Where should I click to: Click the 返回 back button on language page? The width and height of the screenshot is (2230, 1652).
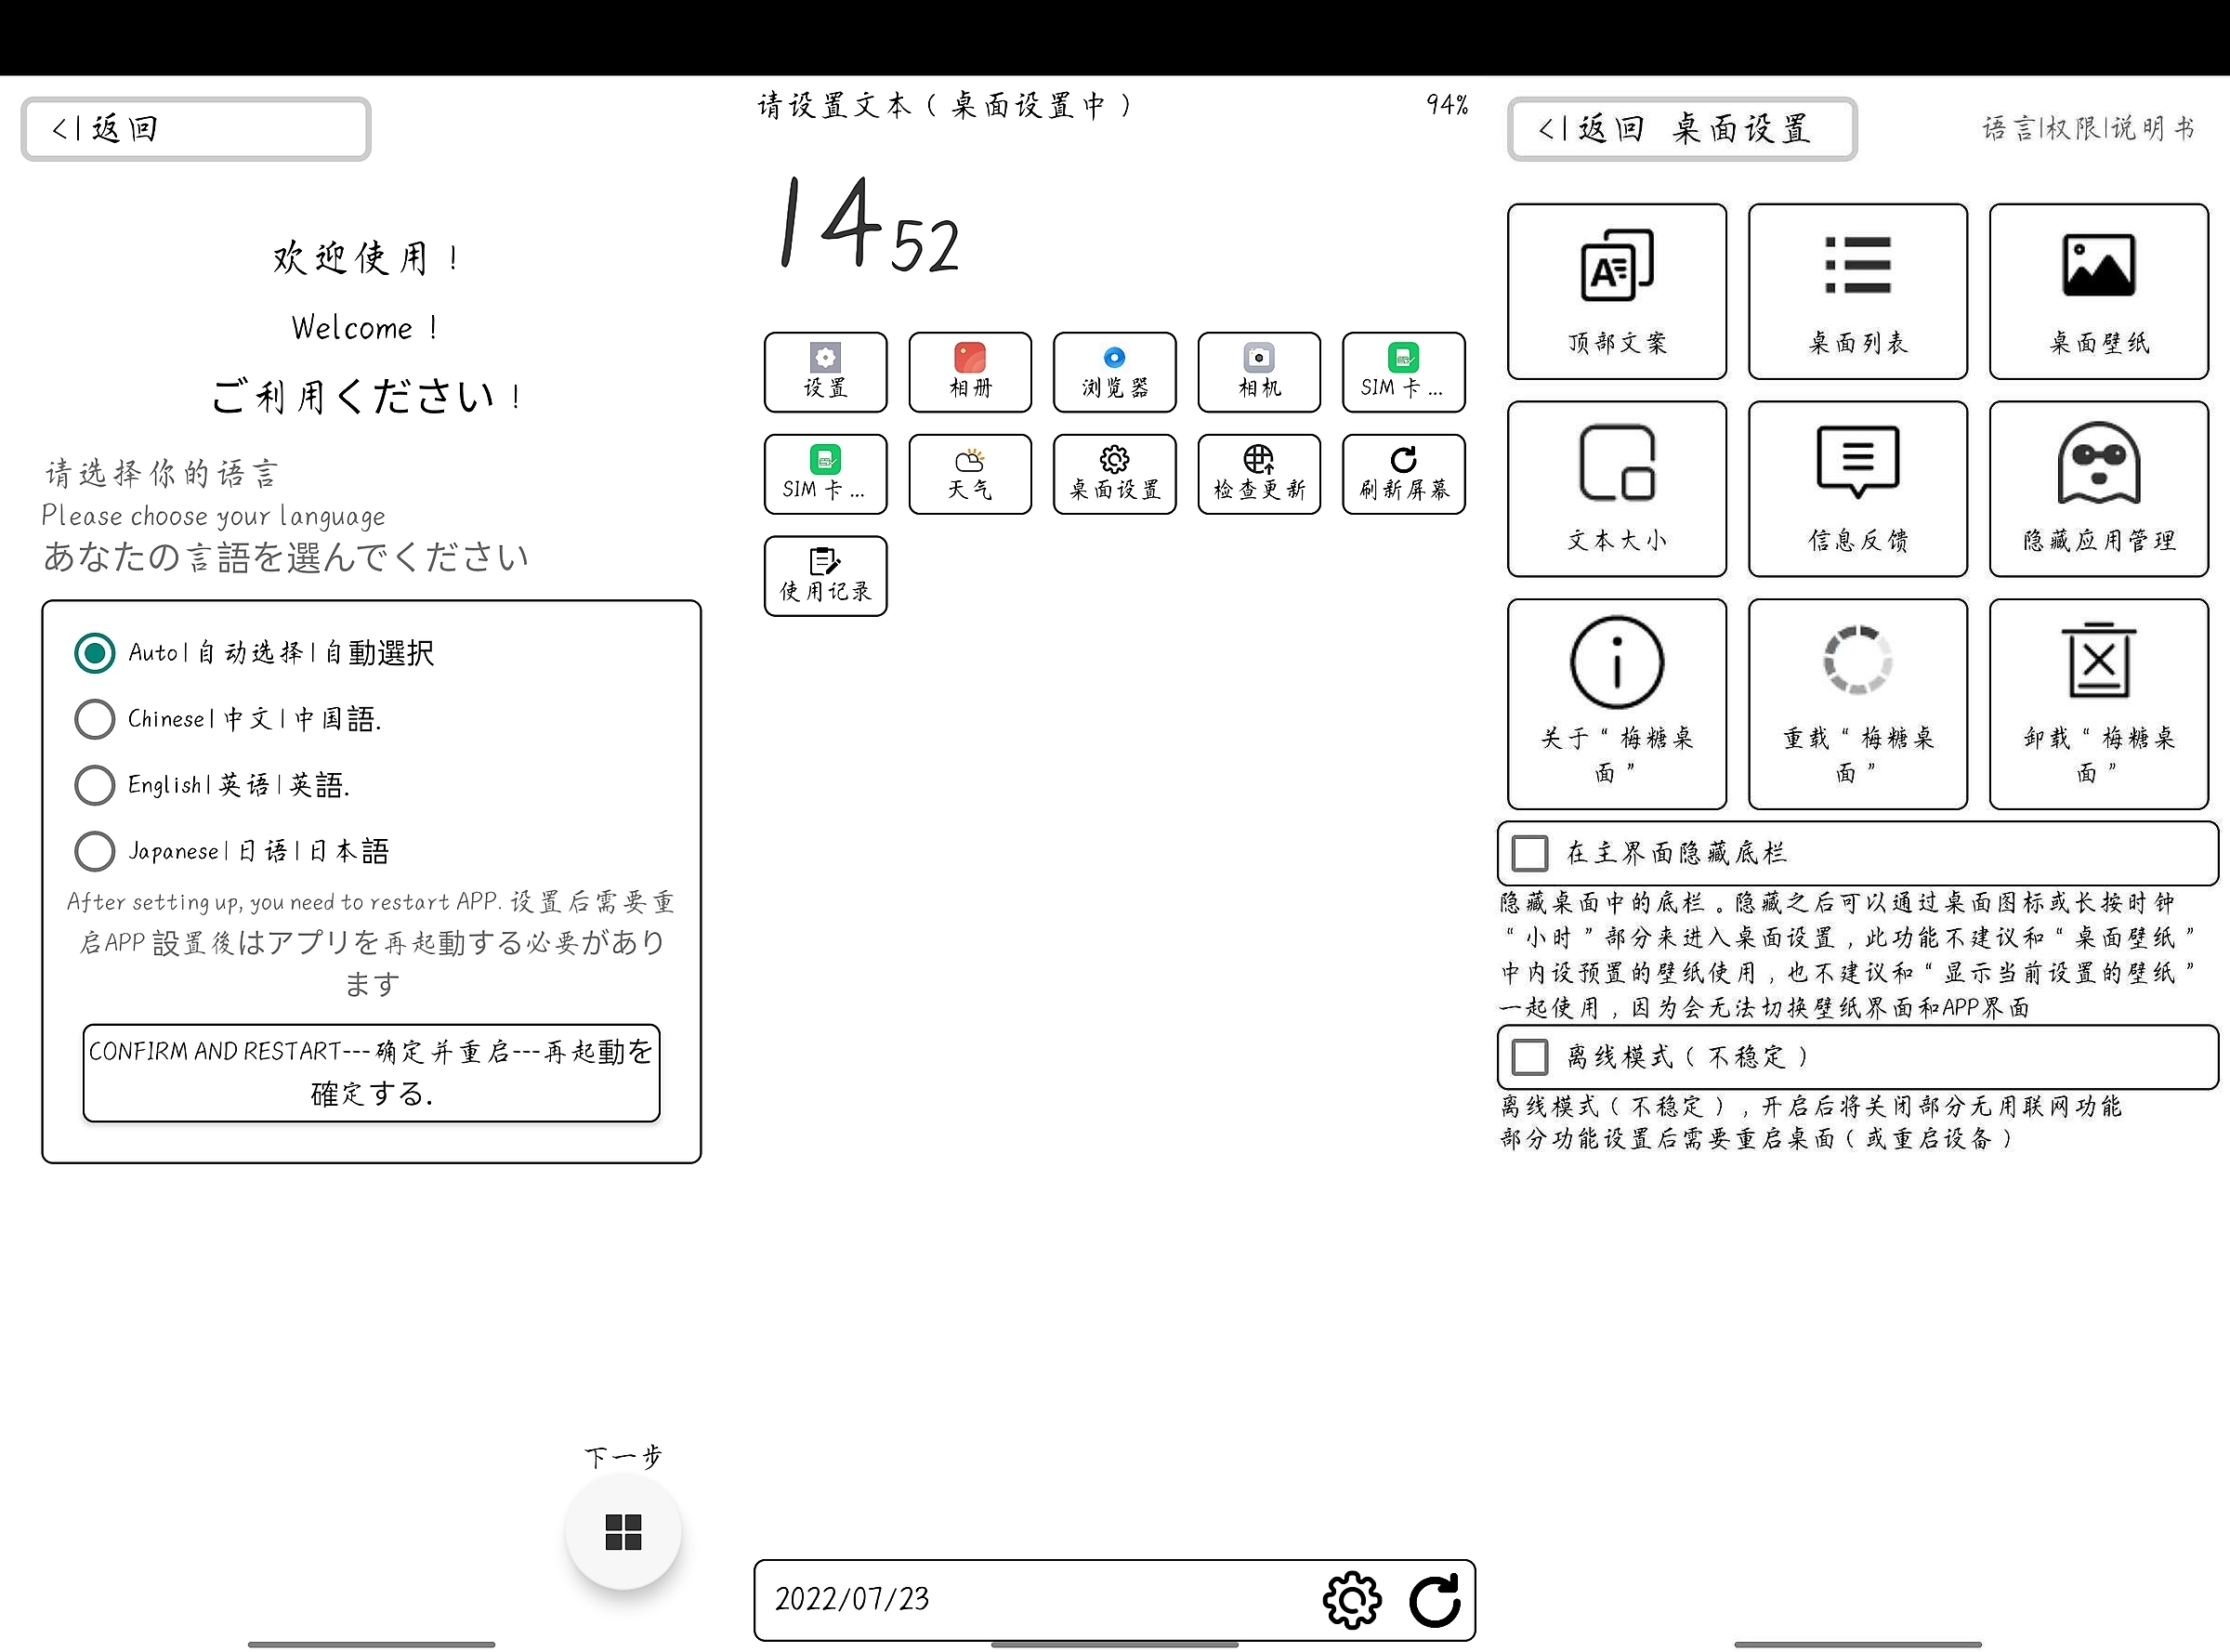(195, 129)
